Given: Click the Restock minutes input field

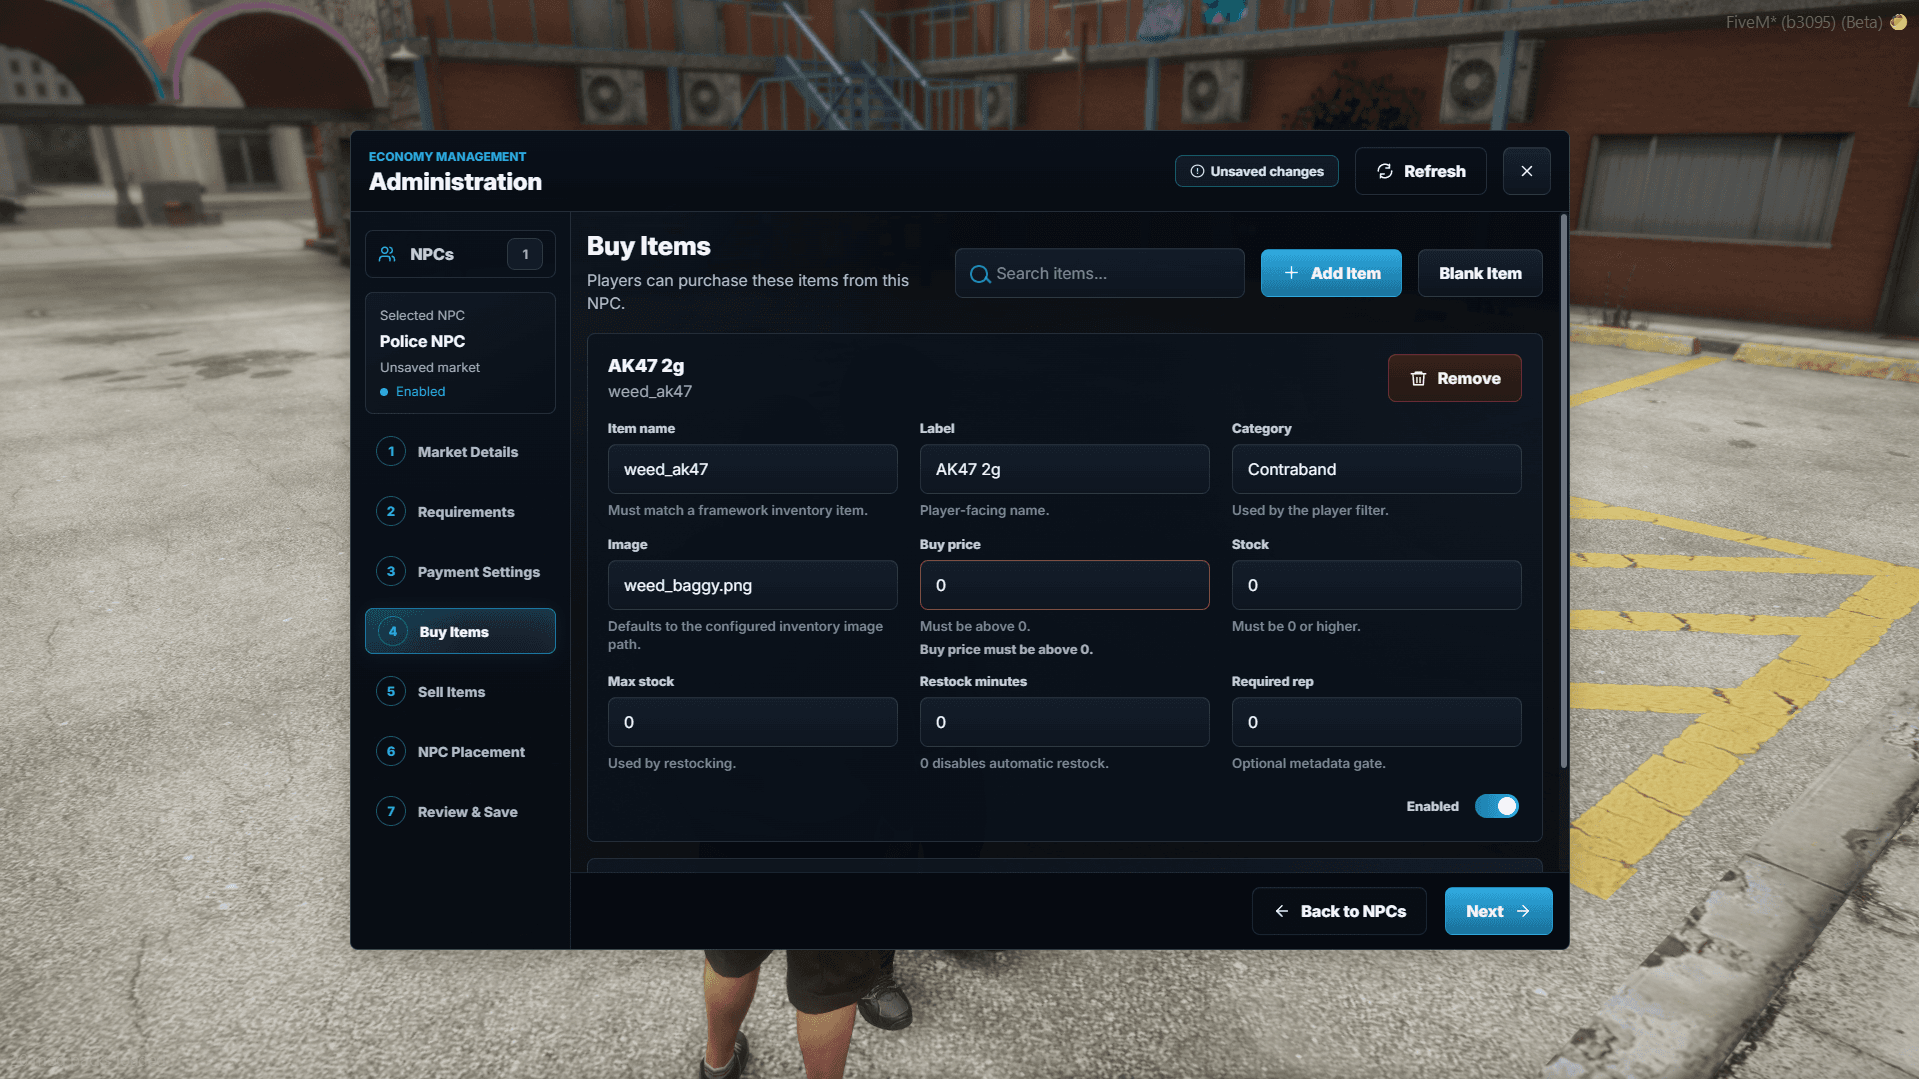Looking at the screenshot, I should click(x=1064, y=722).
